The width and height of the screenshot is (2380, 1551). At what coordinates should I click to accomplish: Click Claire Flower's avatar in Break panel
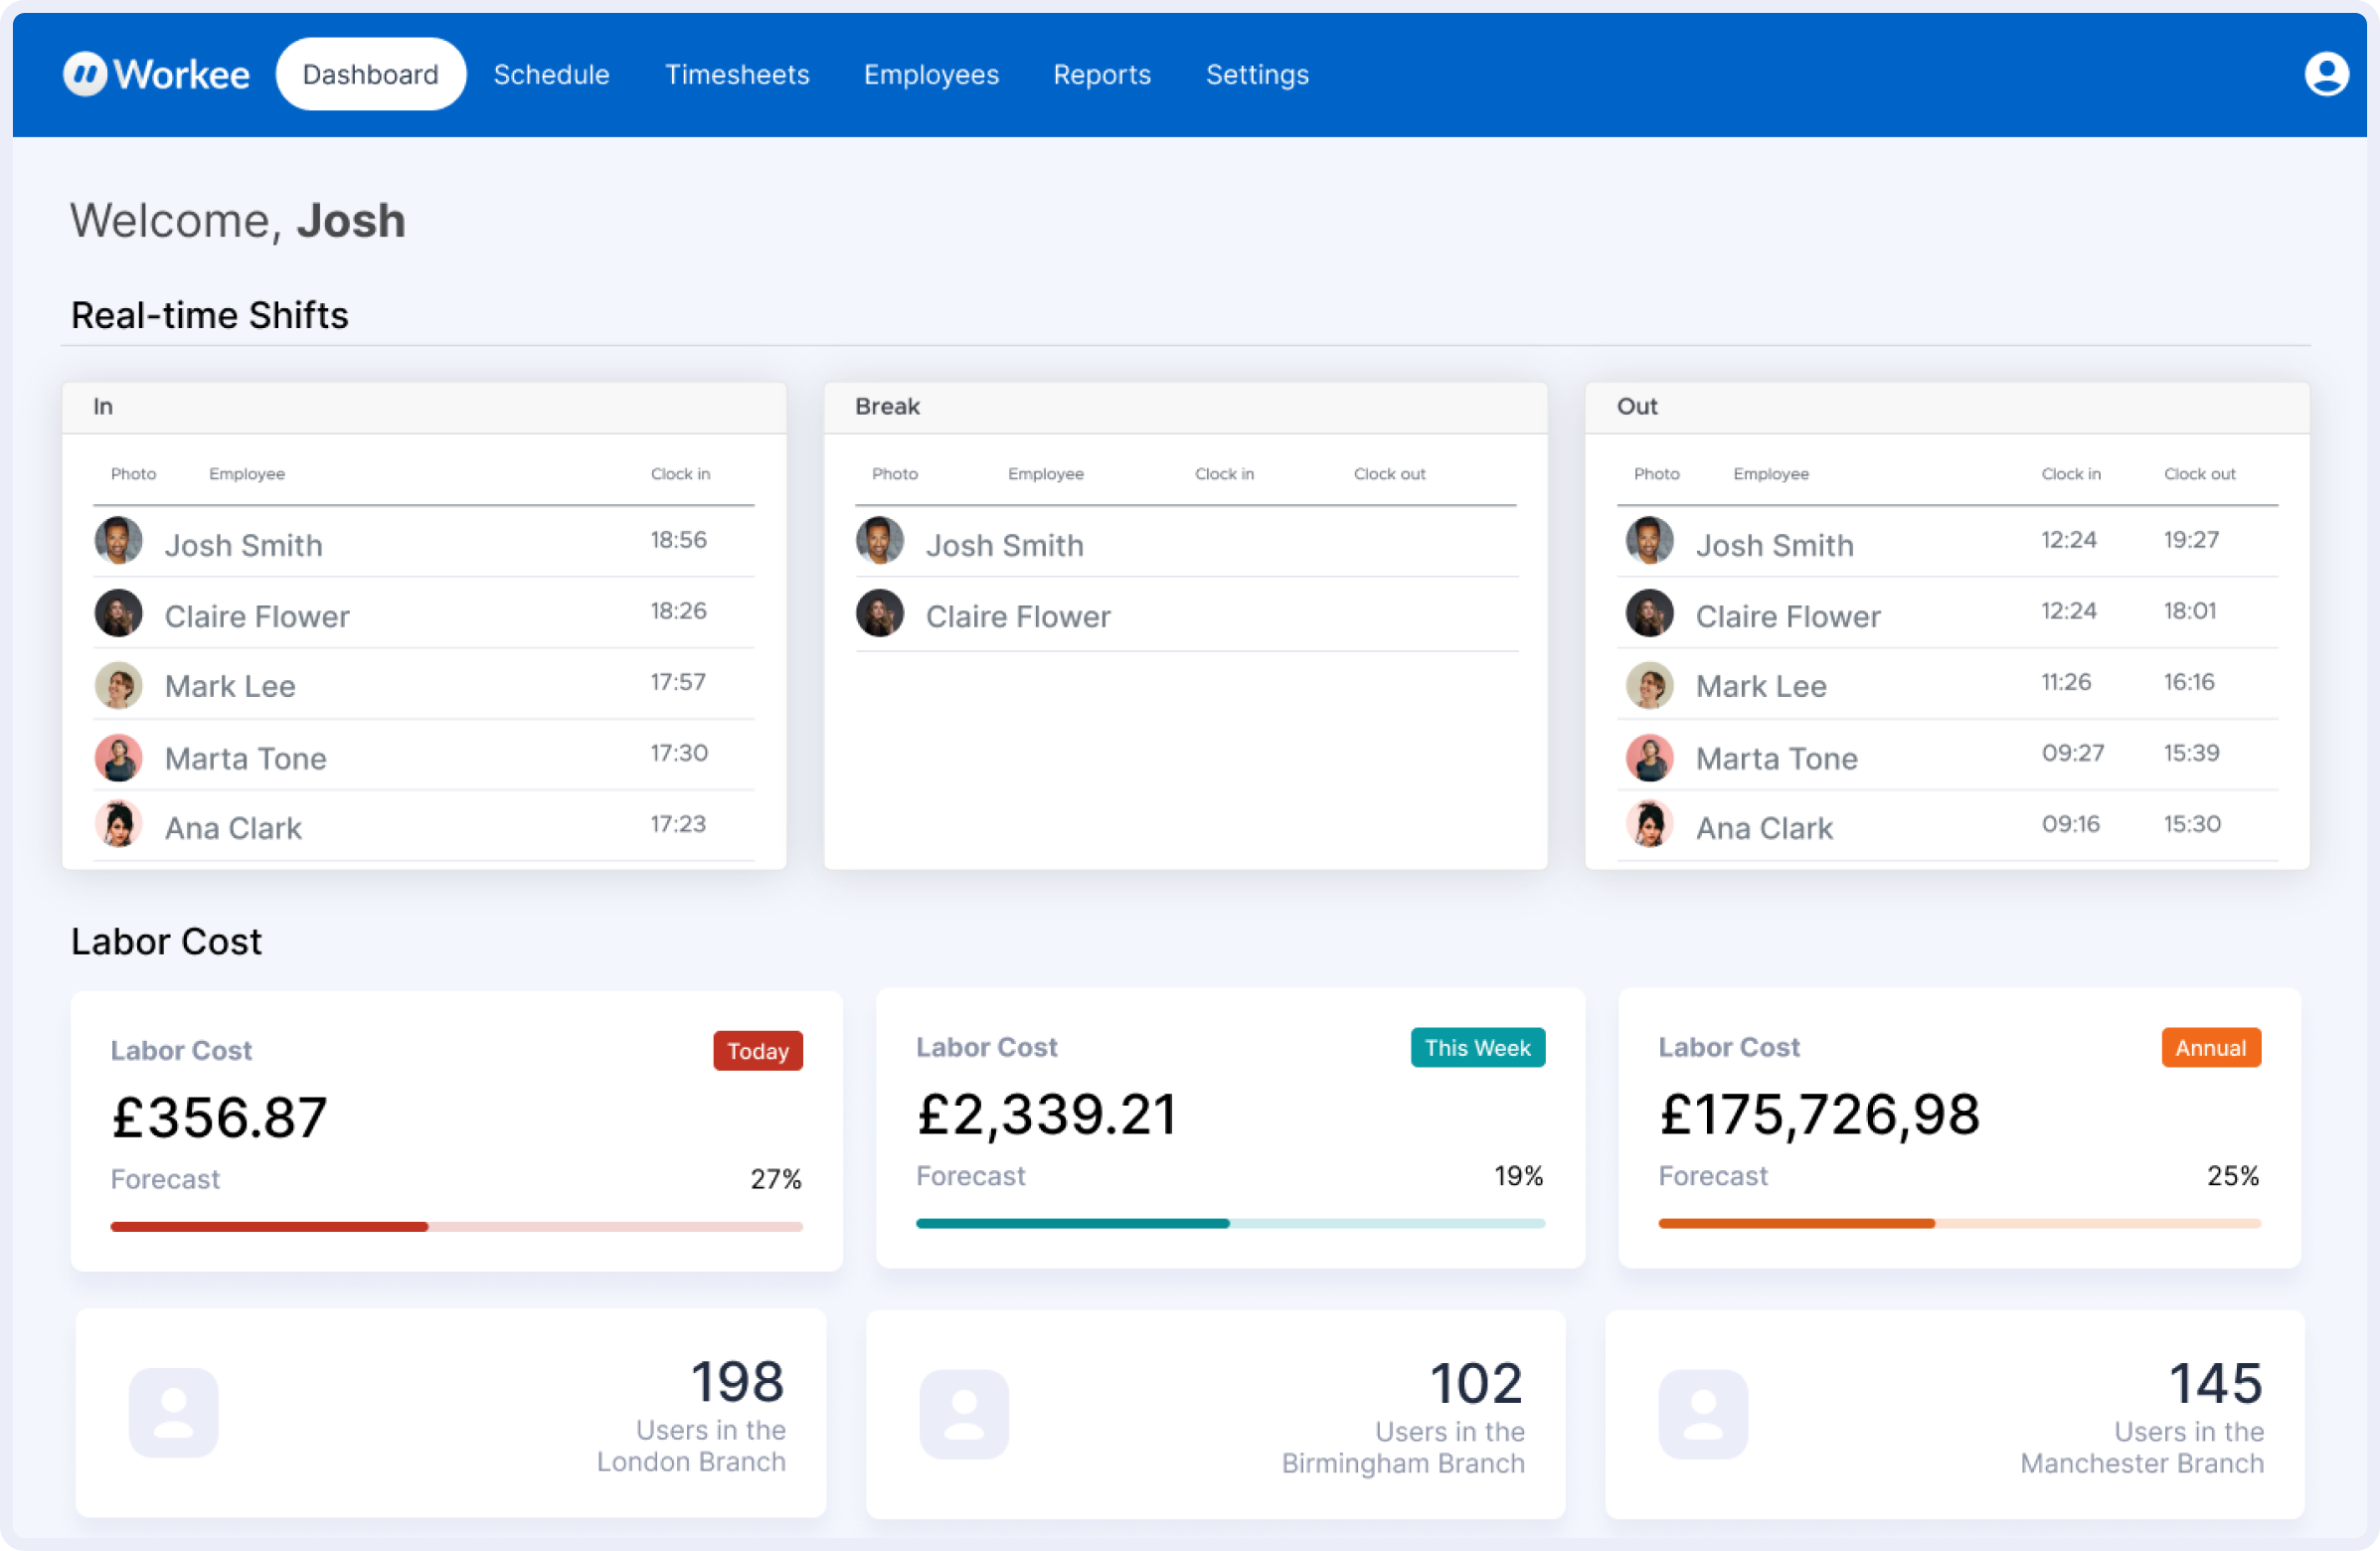tap(880, 613)
